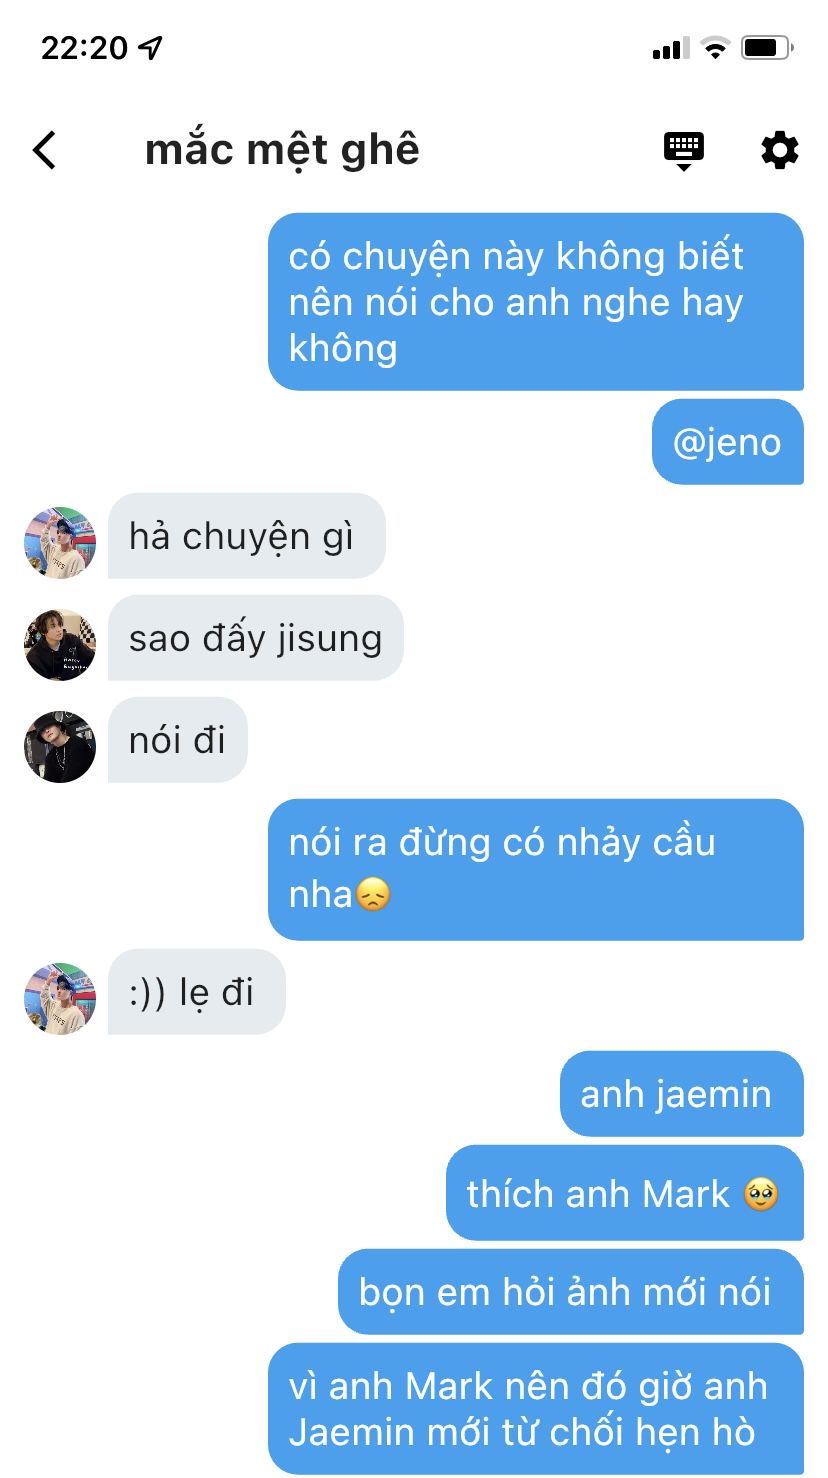The height and width of the screenshot is (1478, 828).
Task: Tap the message about 'từ chối hẹn hò'
Action: click(x=536, y=1409)
